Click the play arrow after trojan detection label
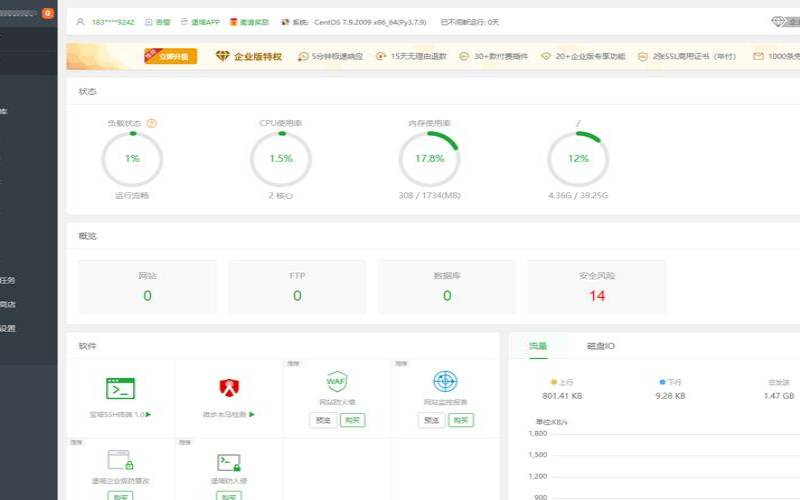Viewport: 800px width, 500px height. pos(252,414)
